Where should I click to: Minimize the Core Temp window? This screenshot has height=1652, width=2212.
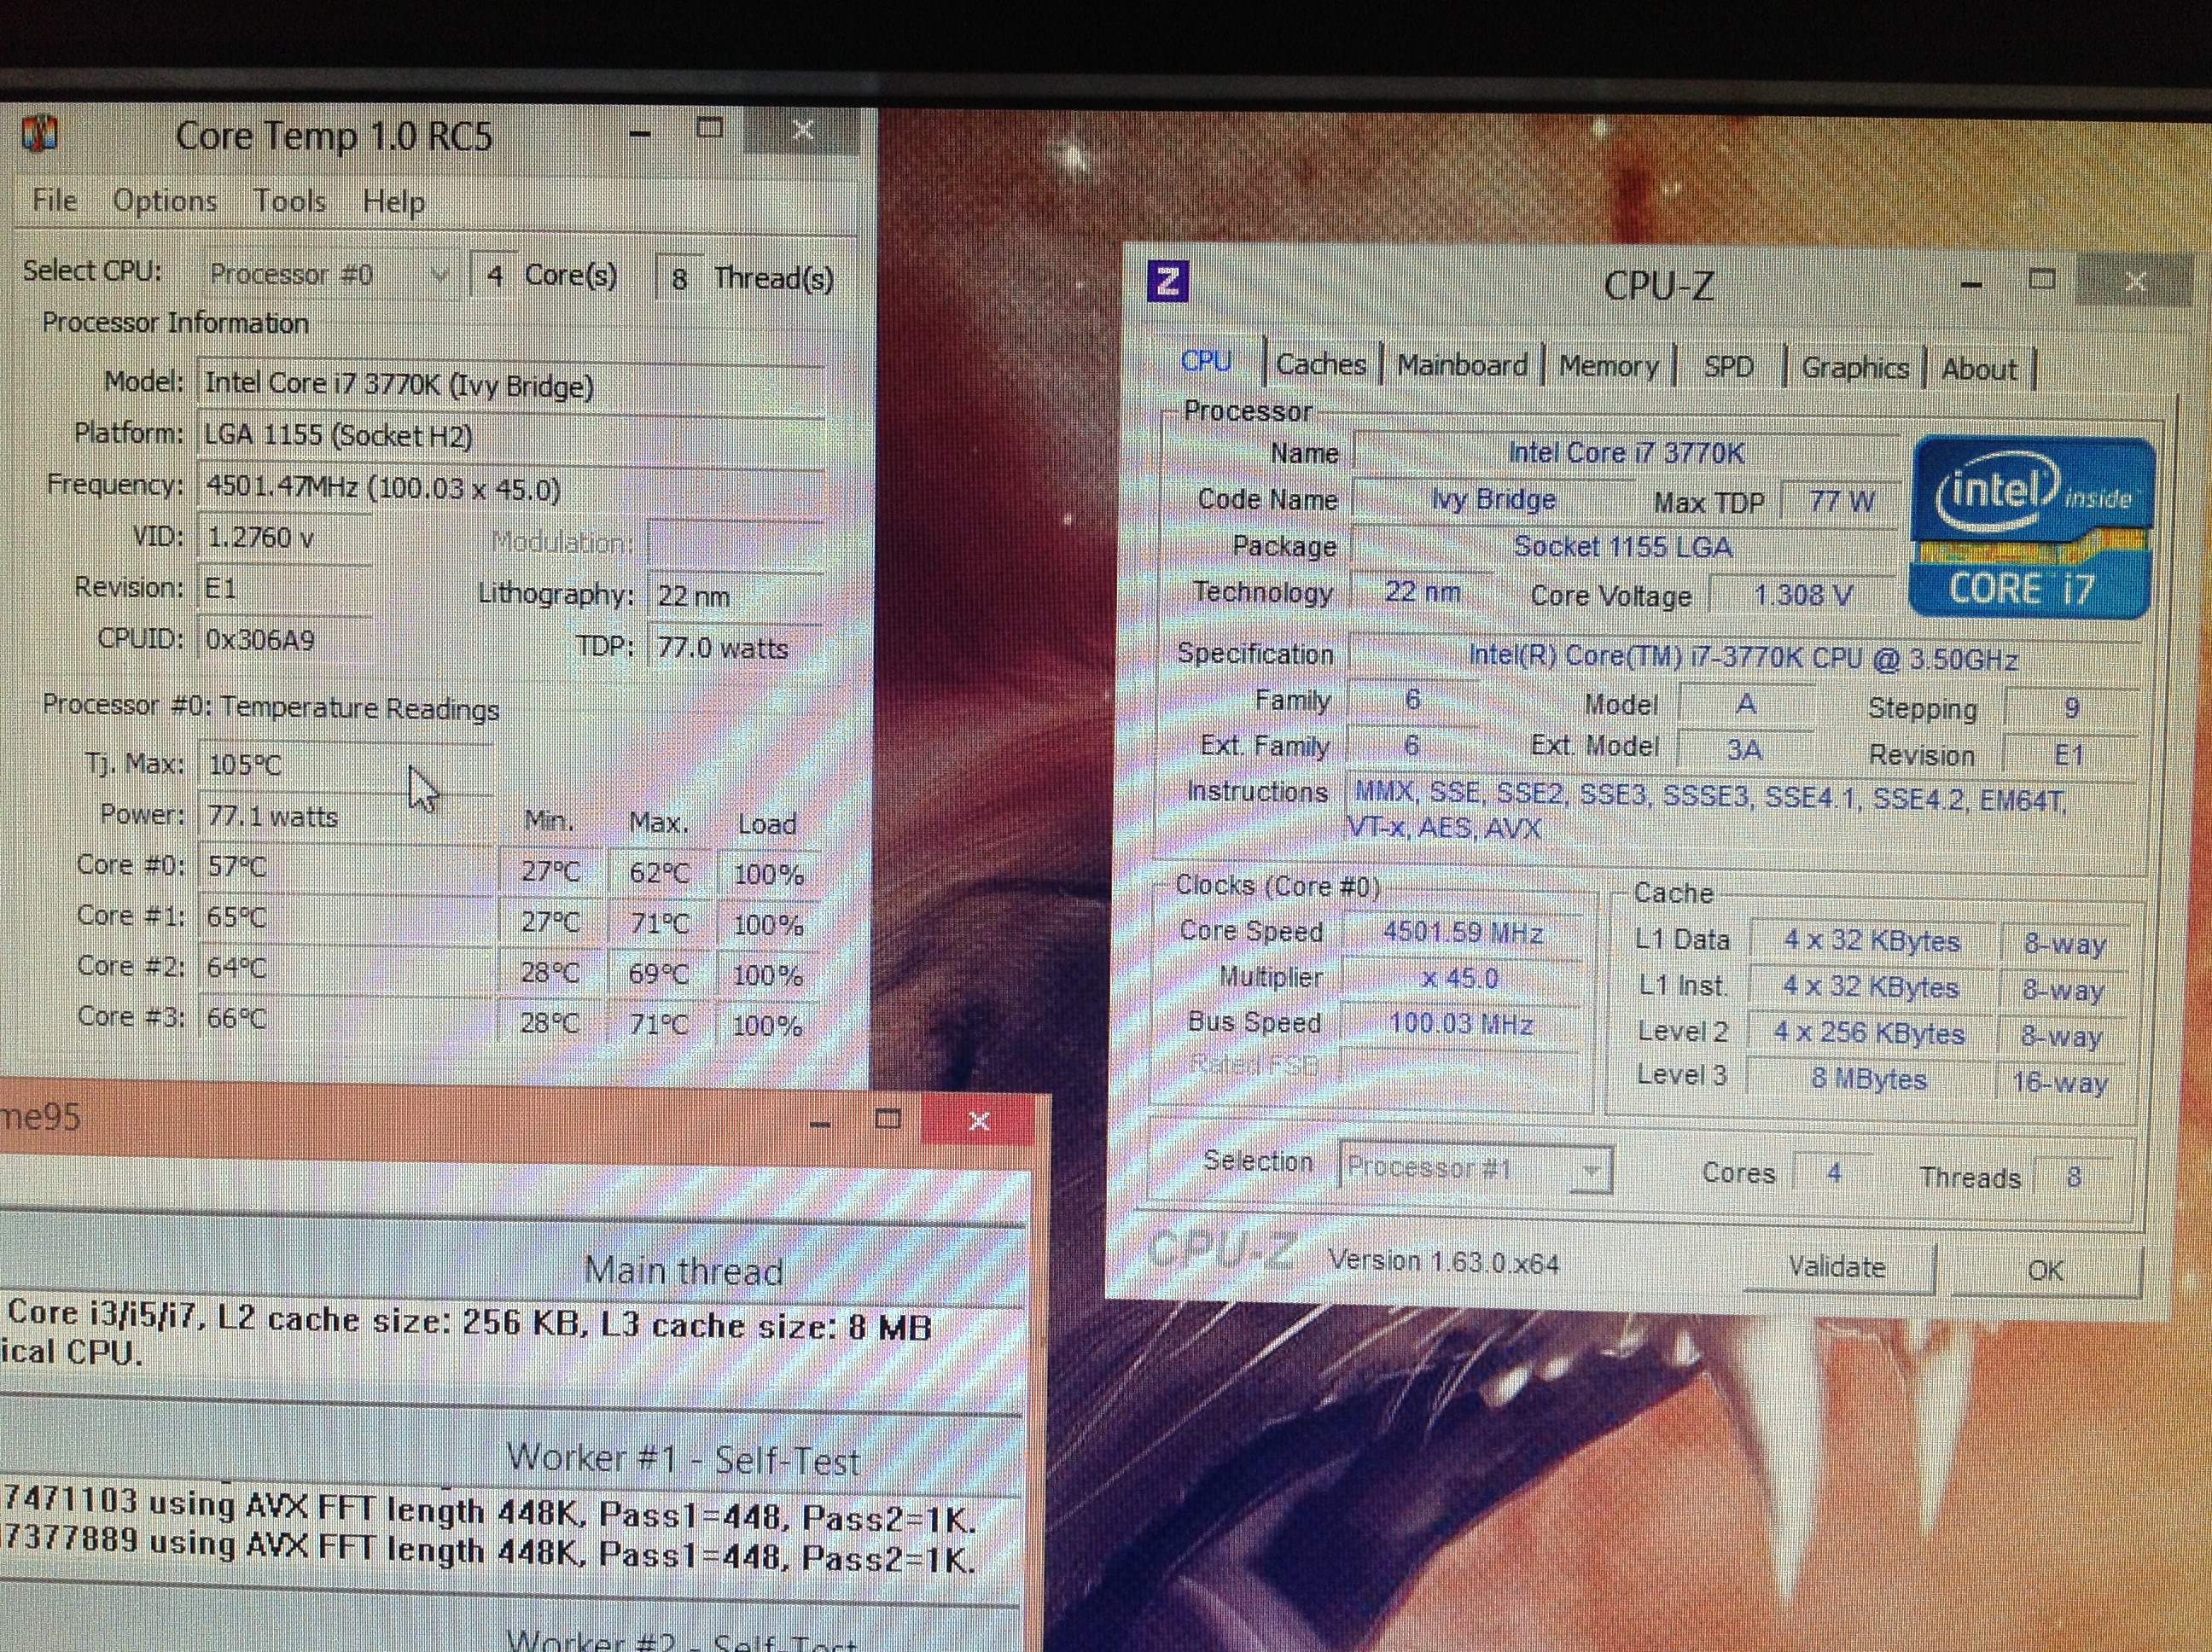point(641,132)
